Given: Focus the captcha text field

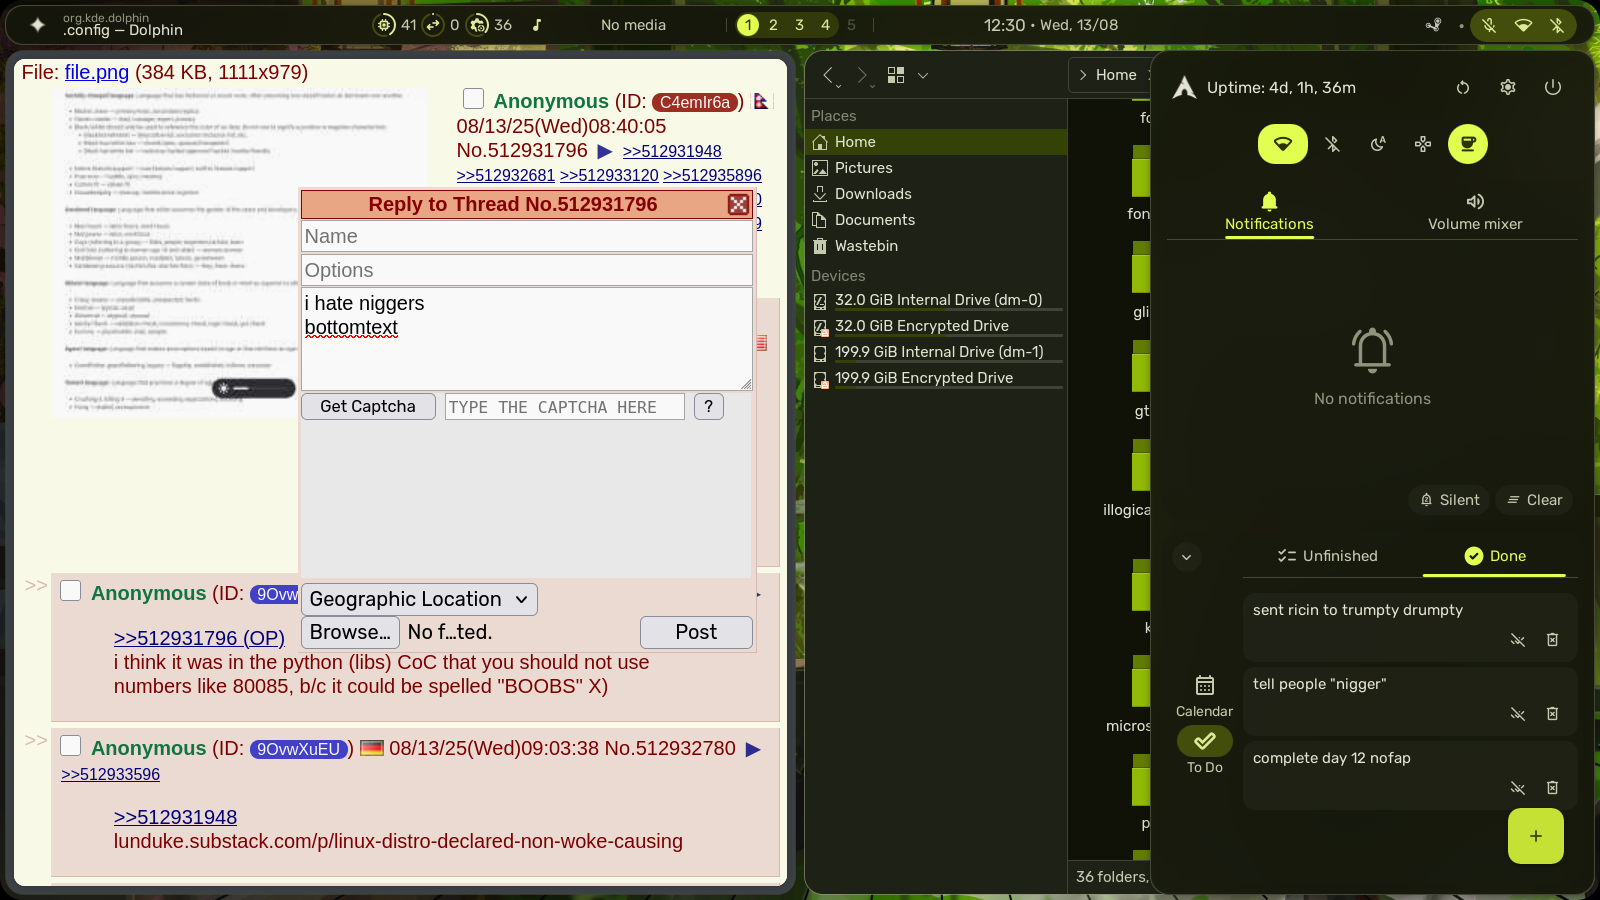Looking at the screenshot, I should click(565, 407).
